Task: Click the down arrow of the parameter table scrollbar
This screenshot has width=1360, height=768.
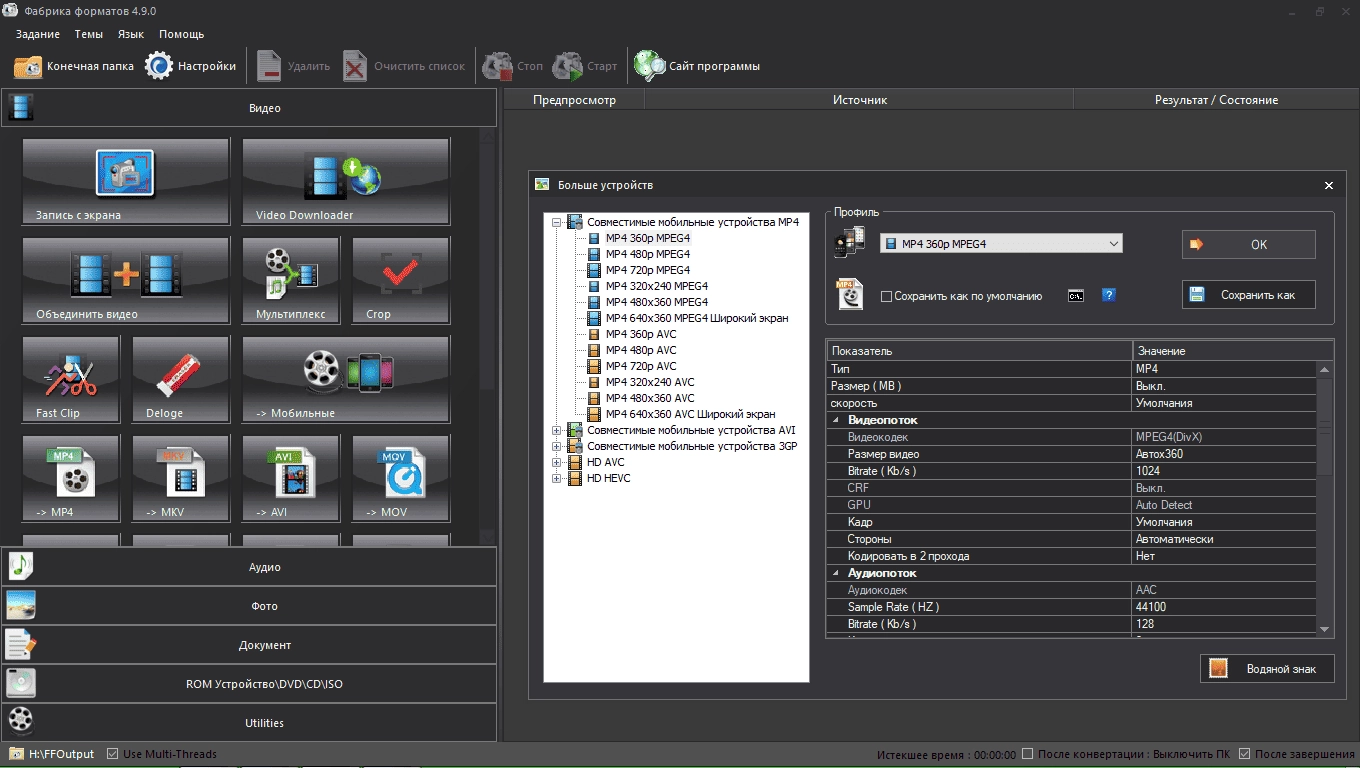Action: click(1325, 629)
